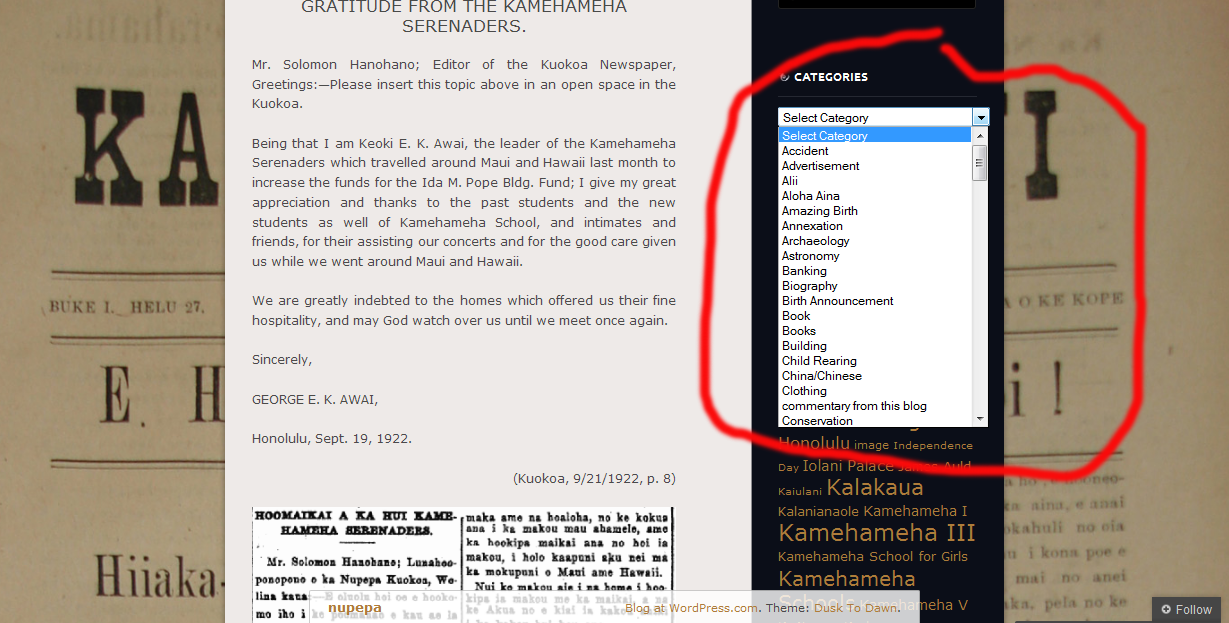This screenshot has width=1229, height=623.
Task: Pick 'Aloha Aina' in the category list
Action: click(811, 196)
